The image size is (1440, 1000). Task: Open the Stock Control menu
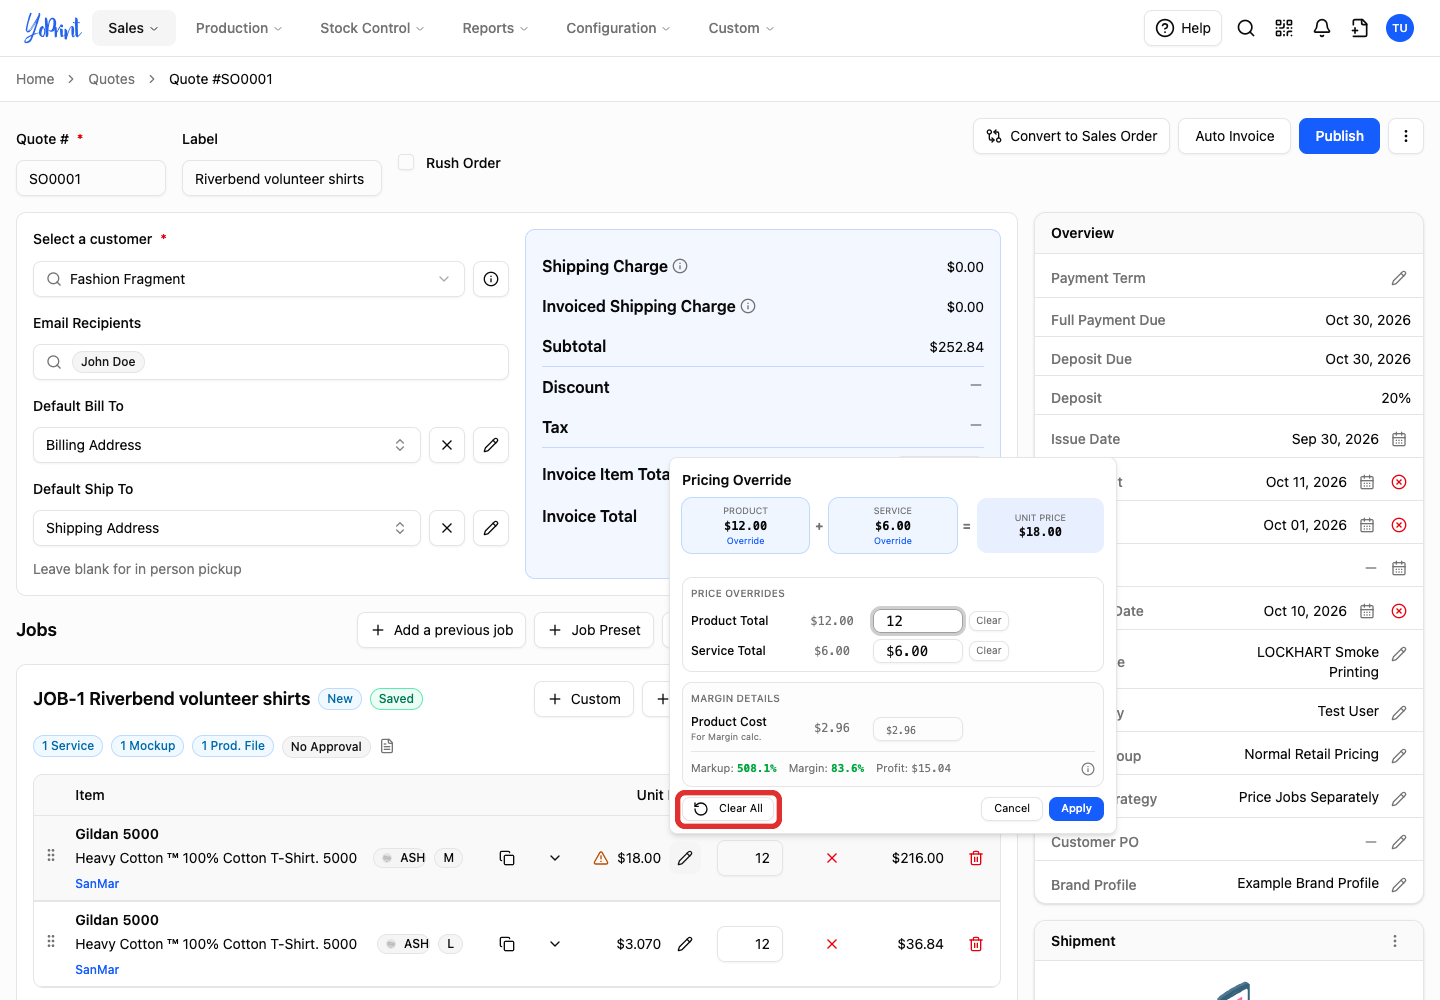[x=372, y=28]
